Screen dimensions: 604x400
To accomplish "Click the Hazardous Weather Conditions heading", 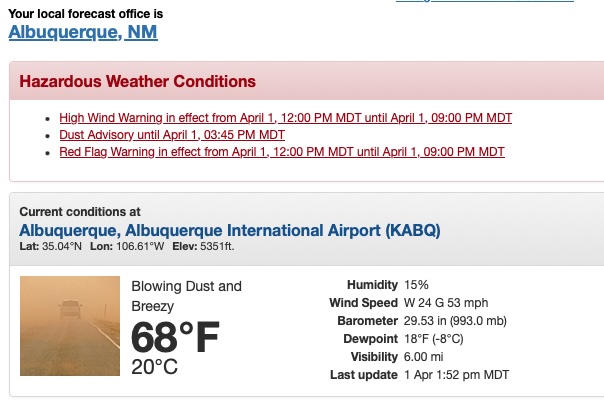I will click(x=138, y=81).
